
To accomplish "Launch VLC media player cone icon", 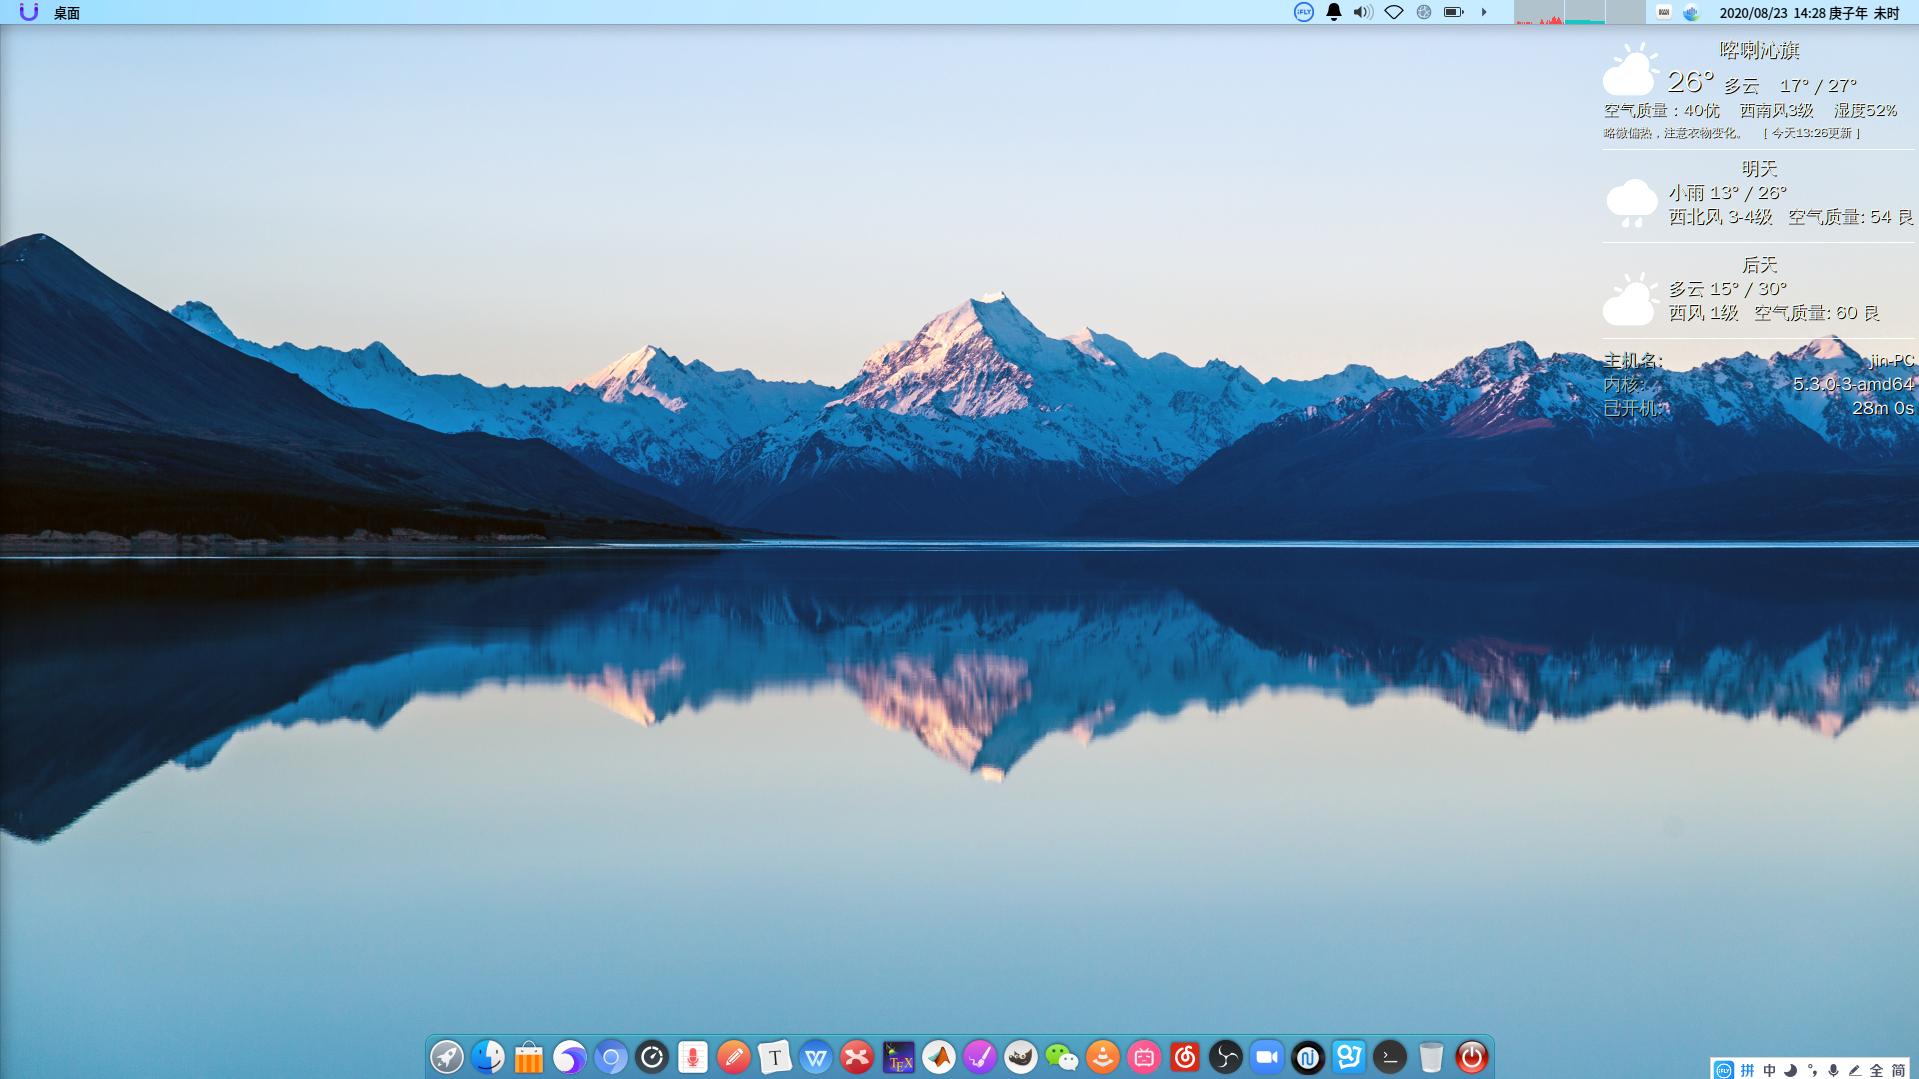I will pos(1103,1057).
